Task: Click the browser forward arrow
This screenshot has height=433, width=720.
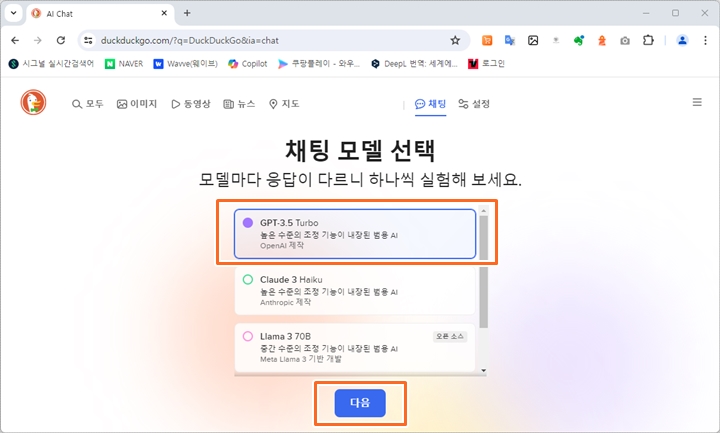Action: [x=38, y=40]
